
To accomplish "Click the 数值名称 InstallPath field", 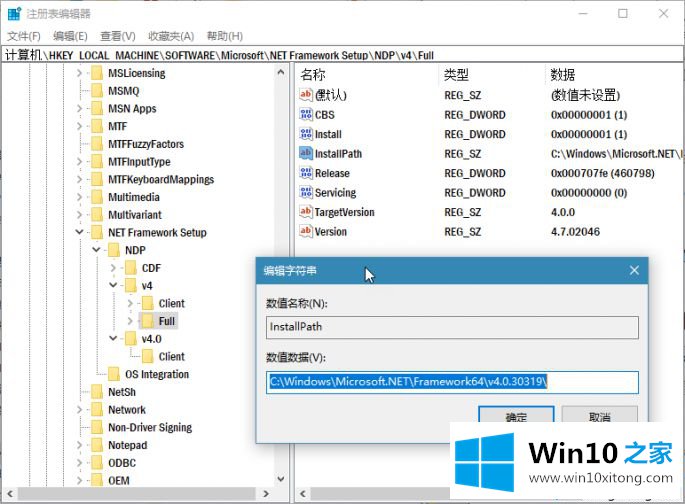I will pos(452,327).
